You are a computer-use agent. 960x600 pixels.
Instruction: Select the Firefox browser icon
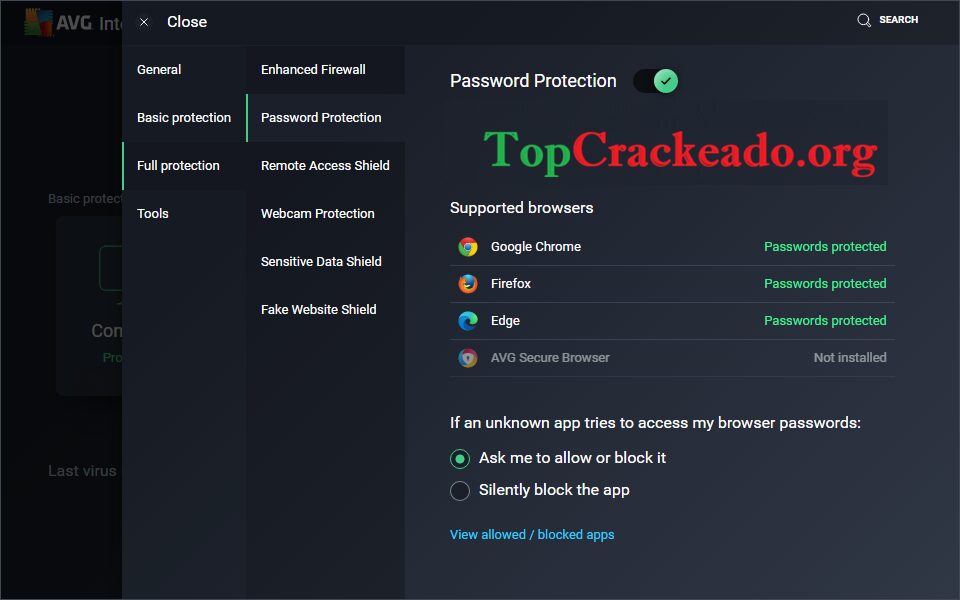pos(467,283)
